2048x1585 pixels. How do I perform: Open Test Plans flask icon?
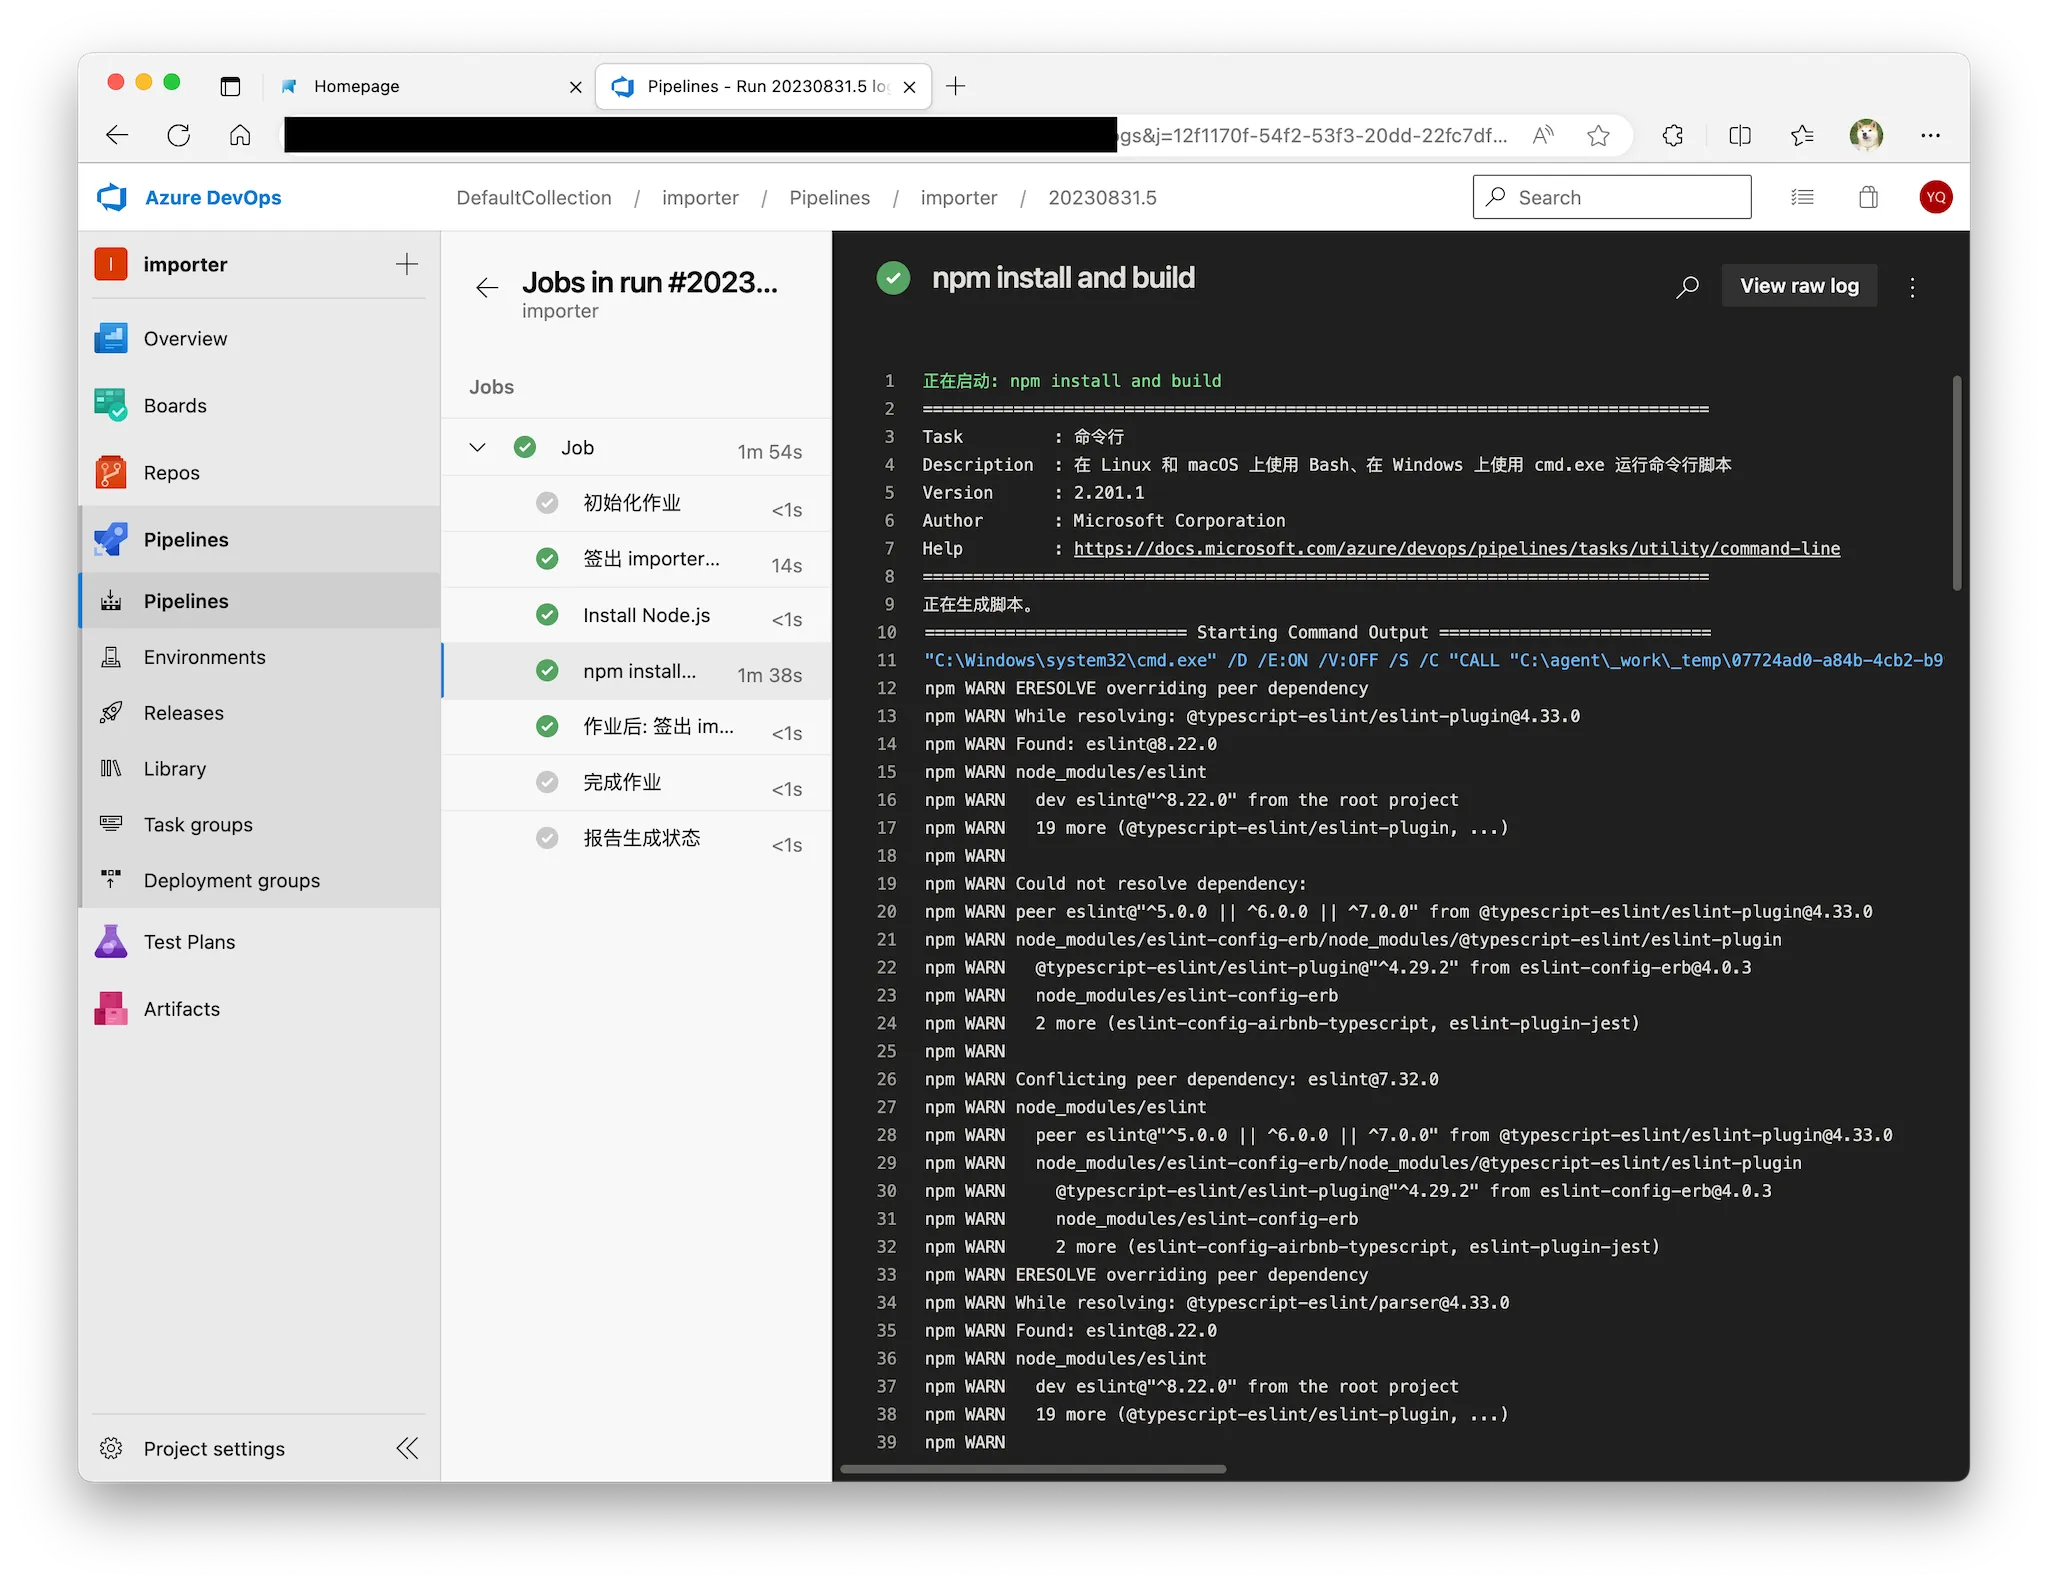click(x=111, y=941)
